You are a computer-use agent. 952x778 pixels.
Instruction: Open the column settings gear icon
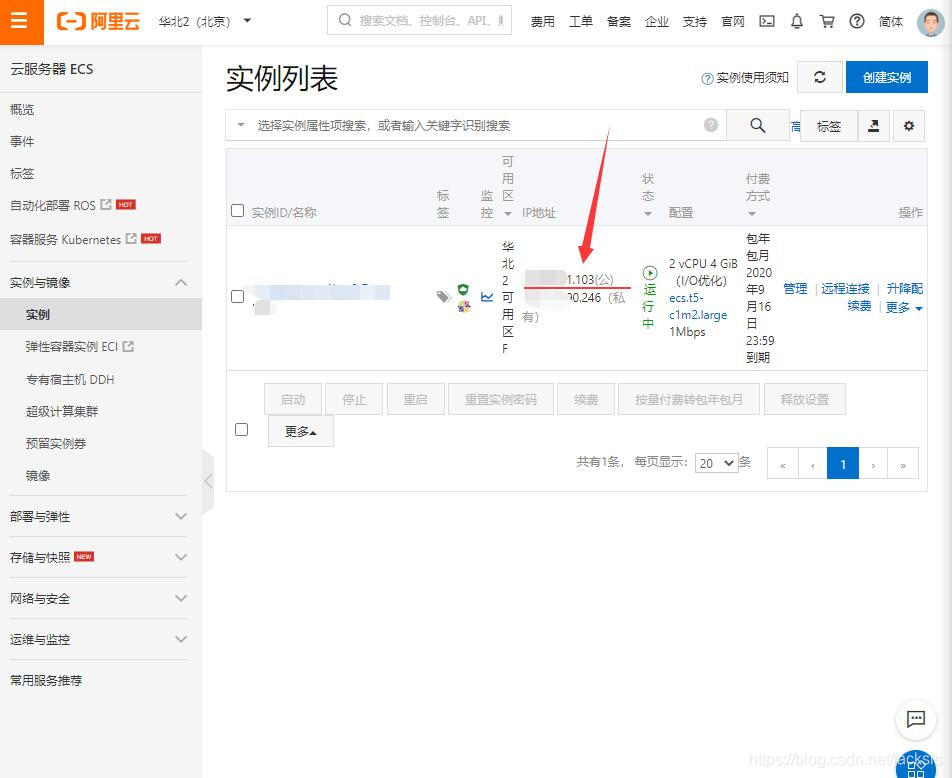[x=908, y=126]
